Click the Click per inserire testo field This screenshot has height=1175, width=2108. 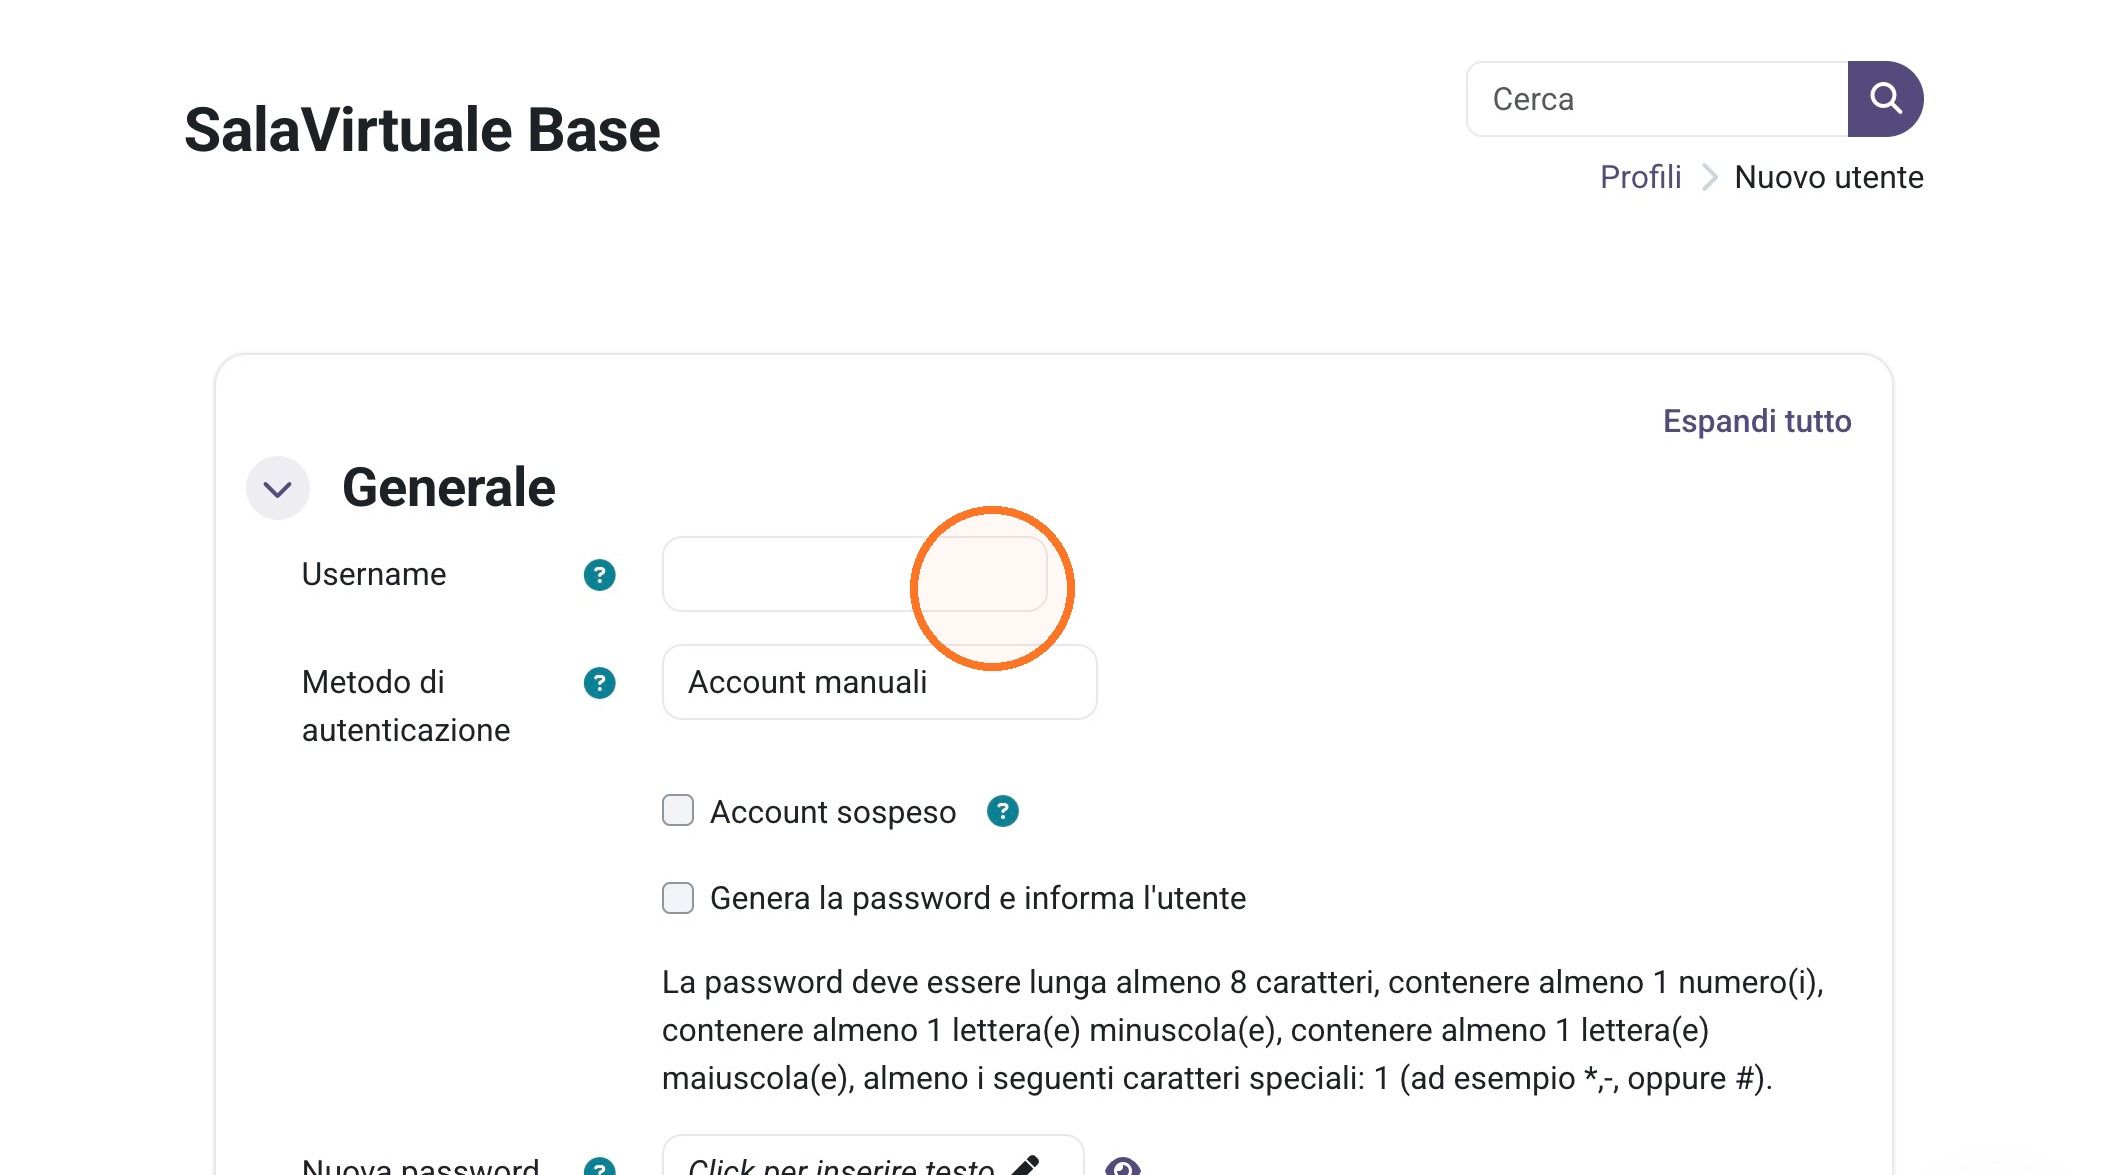coord(872,1160)
